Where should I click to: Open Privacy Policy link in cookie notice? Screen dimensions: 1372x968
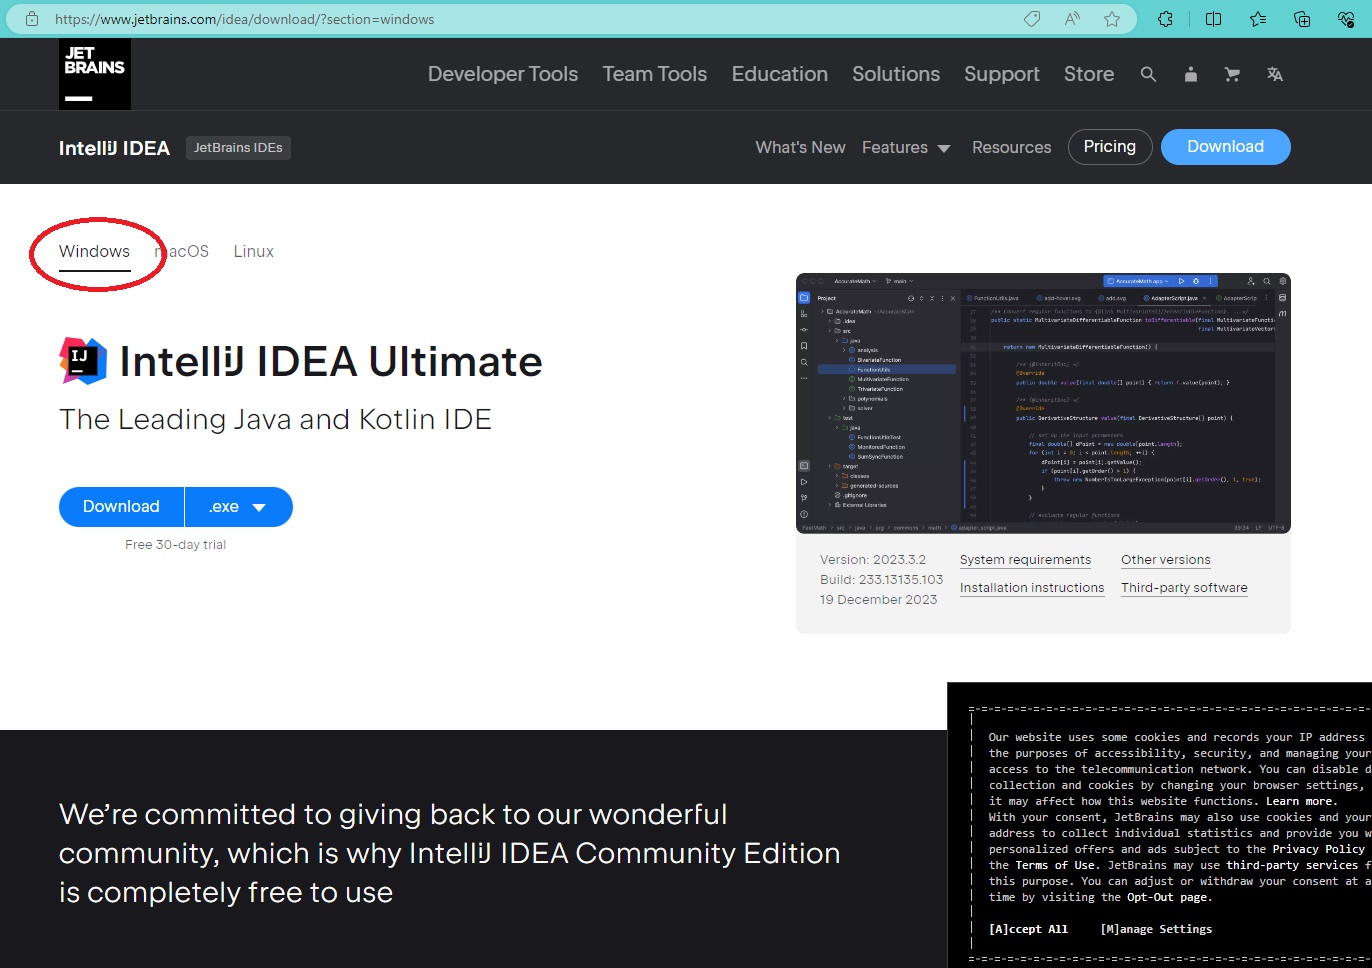(x=1318, y=849)
